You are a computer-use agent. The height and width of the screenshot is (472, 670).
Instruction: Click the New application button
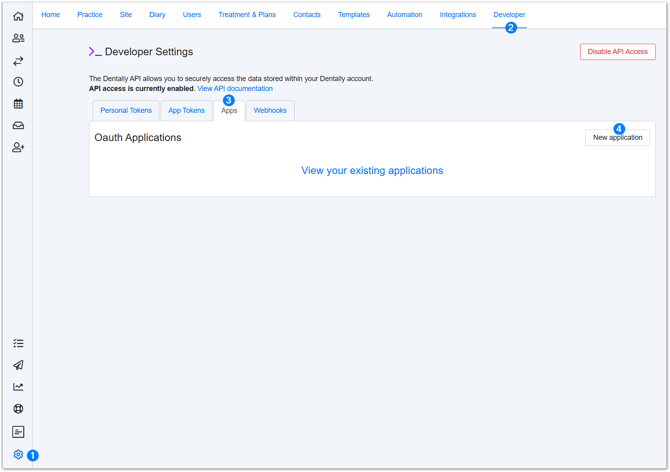617,138
